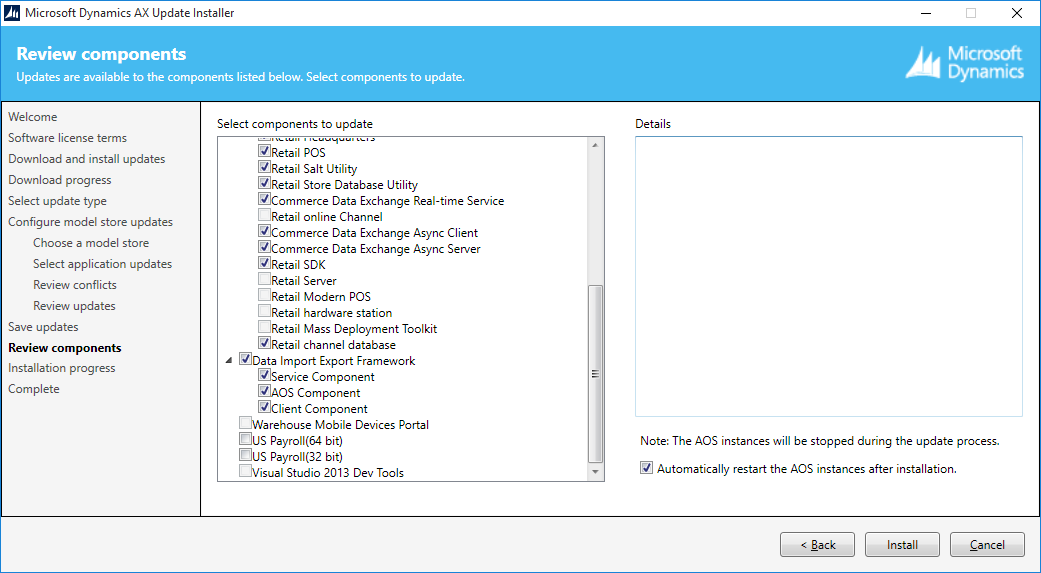Uncheck the AOS Component checkbox
The image size is (1041, 573).
pos(264,391)
